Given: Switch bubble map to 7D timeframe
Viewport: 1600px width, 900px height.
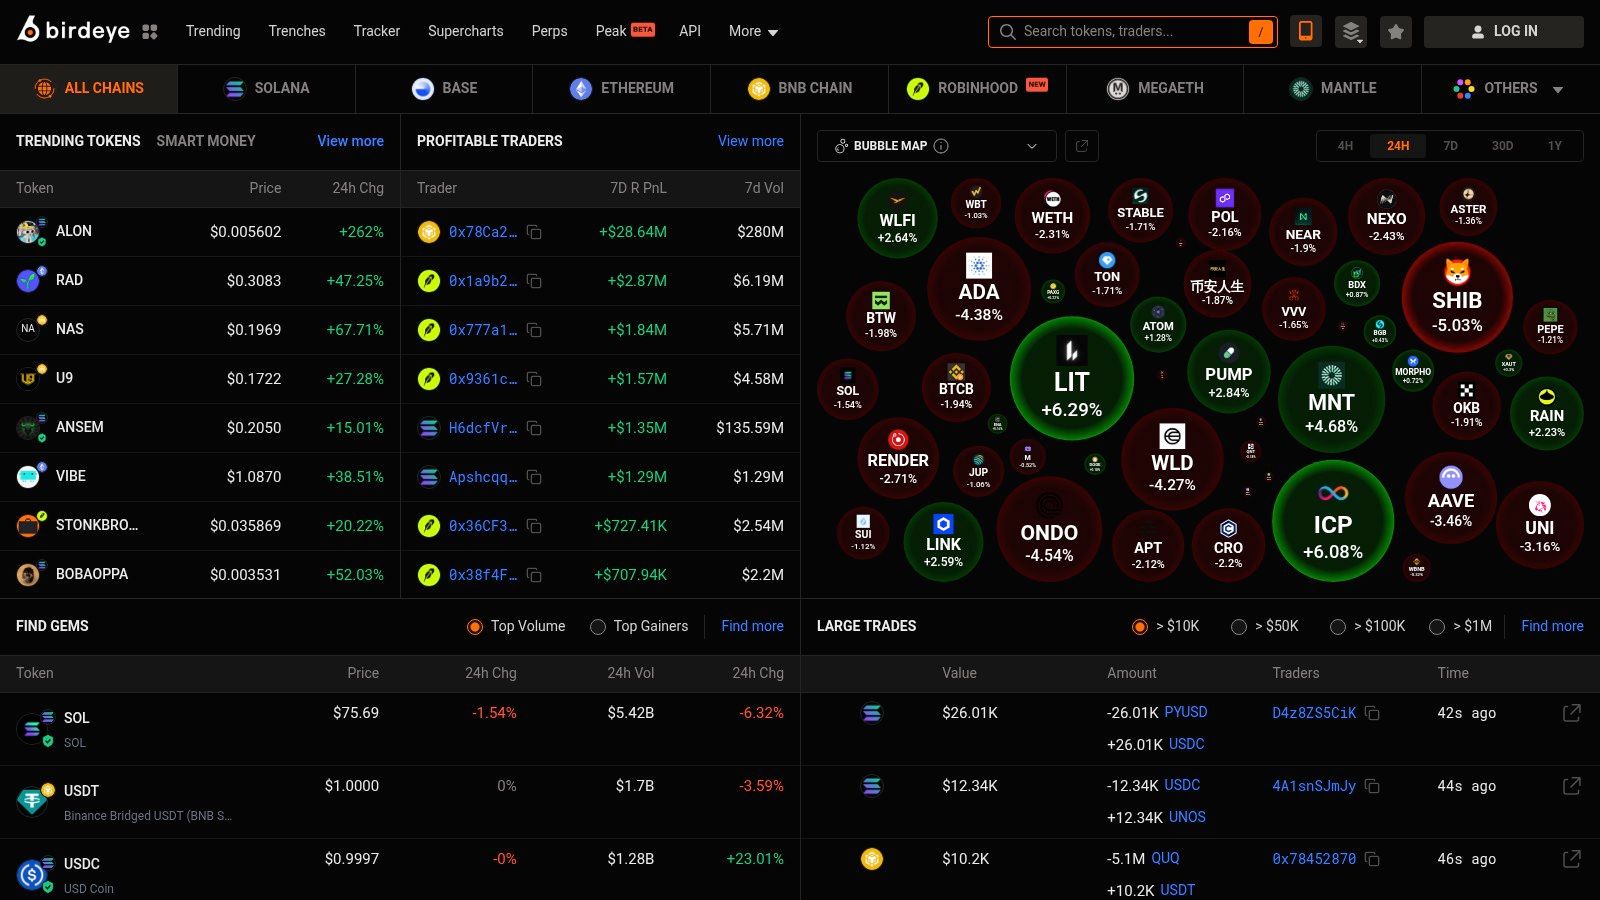Looking at the screenshot, I should coord(1450,146).
